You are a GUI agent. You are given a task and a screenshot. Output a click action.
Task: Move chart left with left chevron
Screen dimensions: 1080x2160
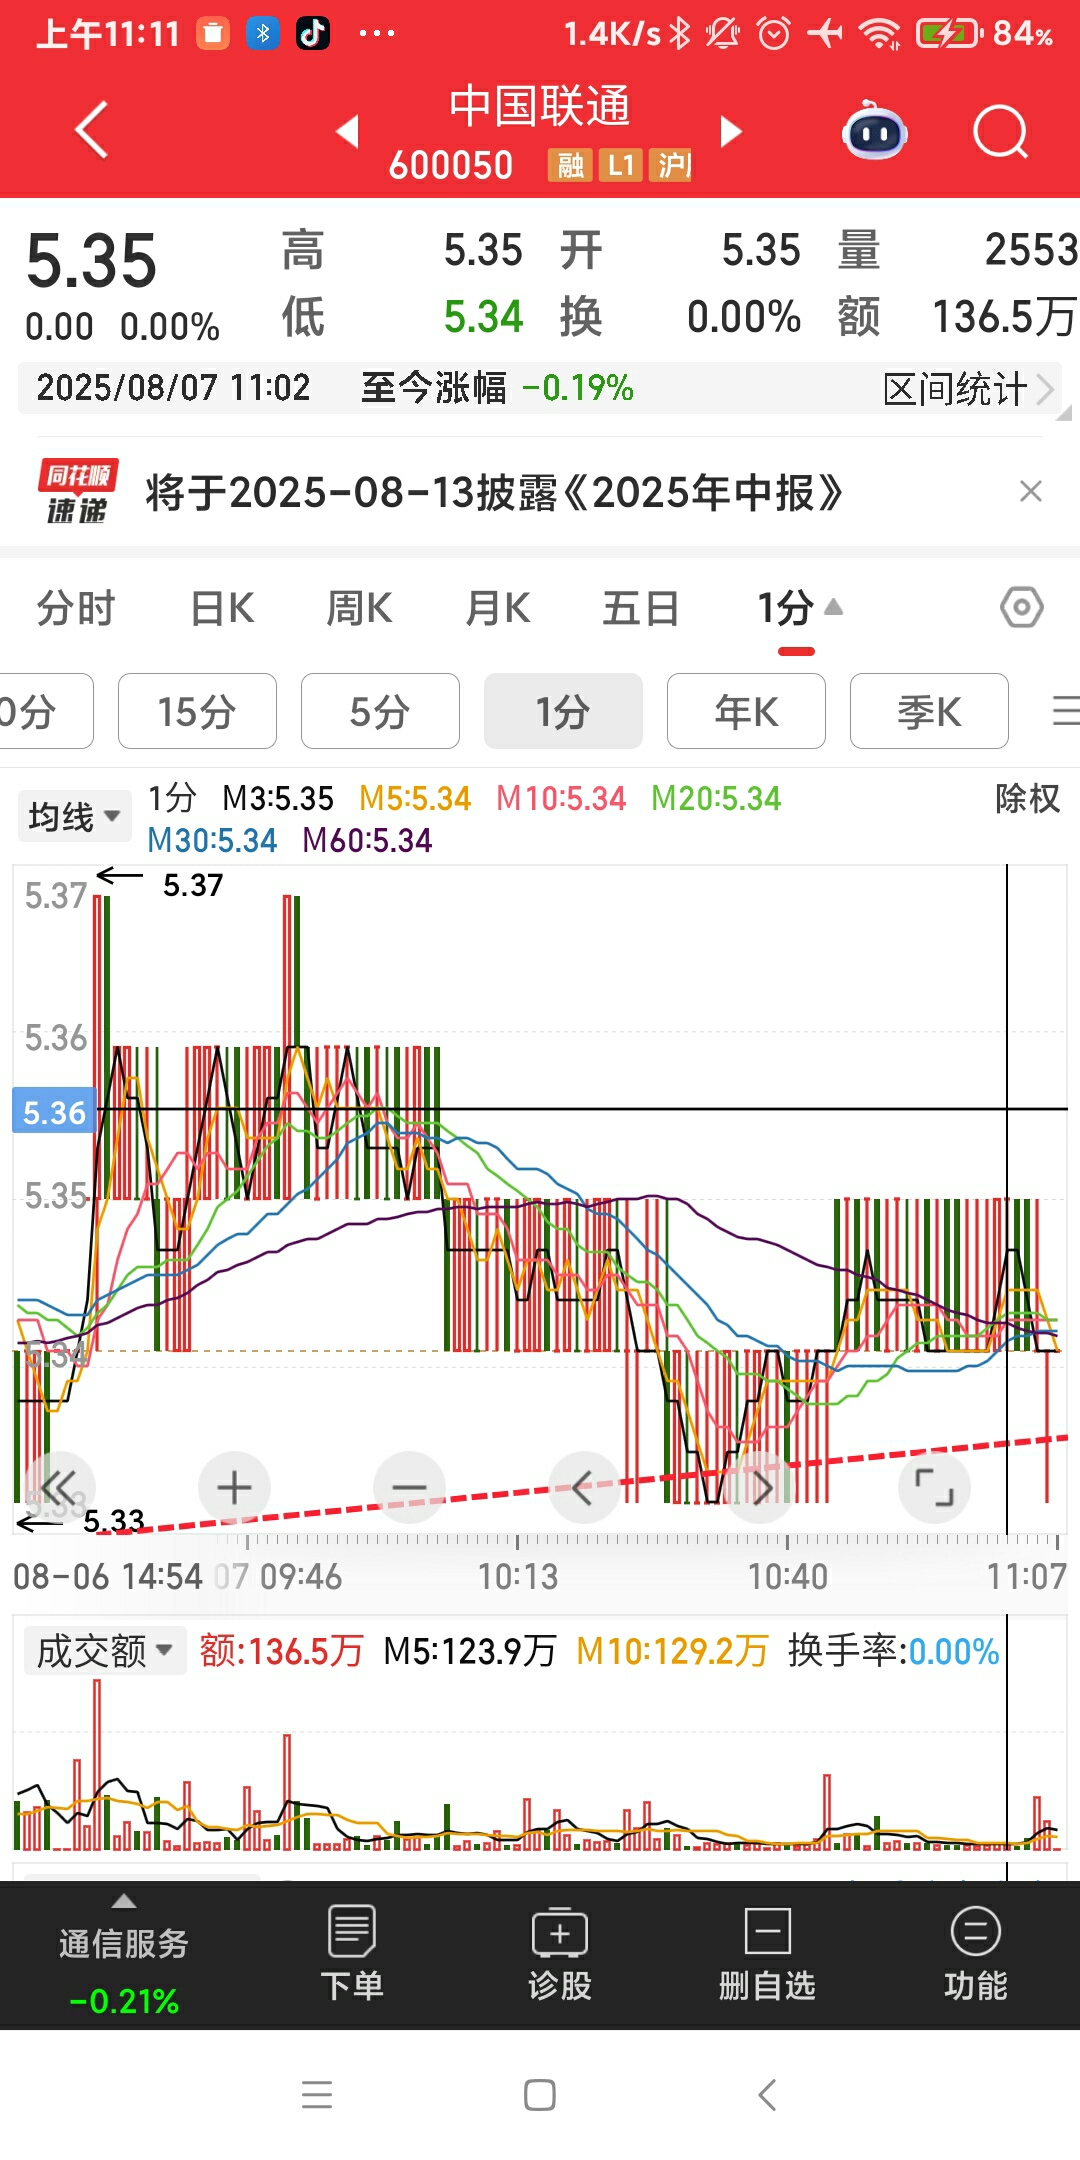coord(584,1487)
